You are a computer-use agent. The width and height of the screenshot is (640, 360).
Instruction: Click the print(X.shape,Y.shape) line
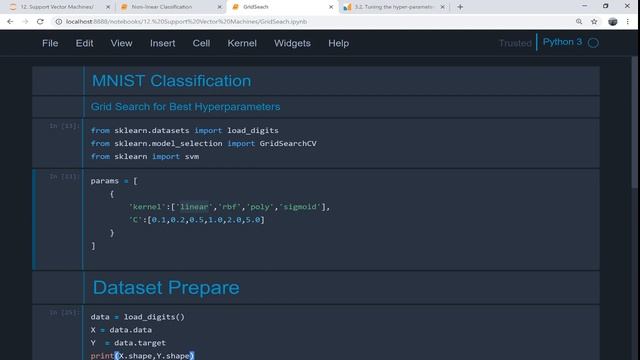(142, 356)
